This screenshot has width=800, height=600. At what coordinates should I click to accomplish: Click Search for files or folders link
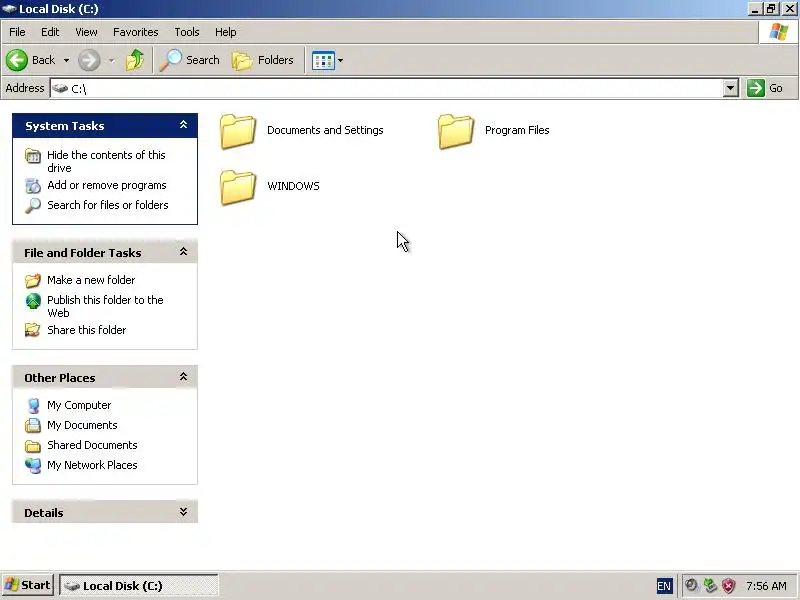point(108,205)
